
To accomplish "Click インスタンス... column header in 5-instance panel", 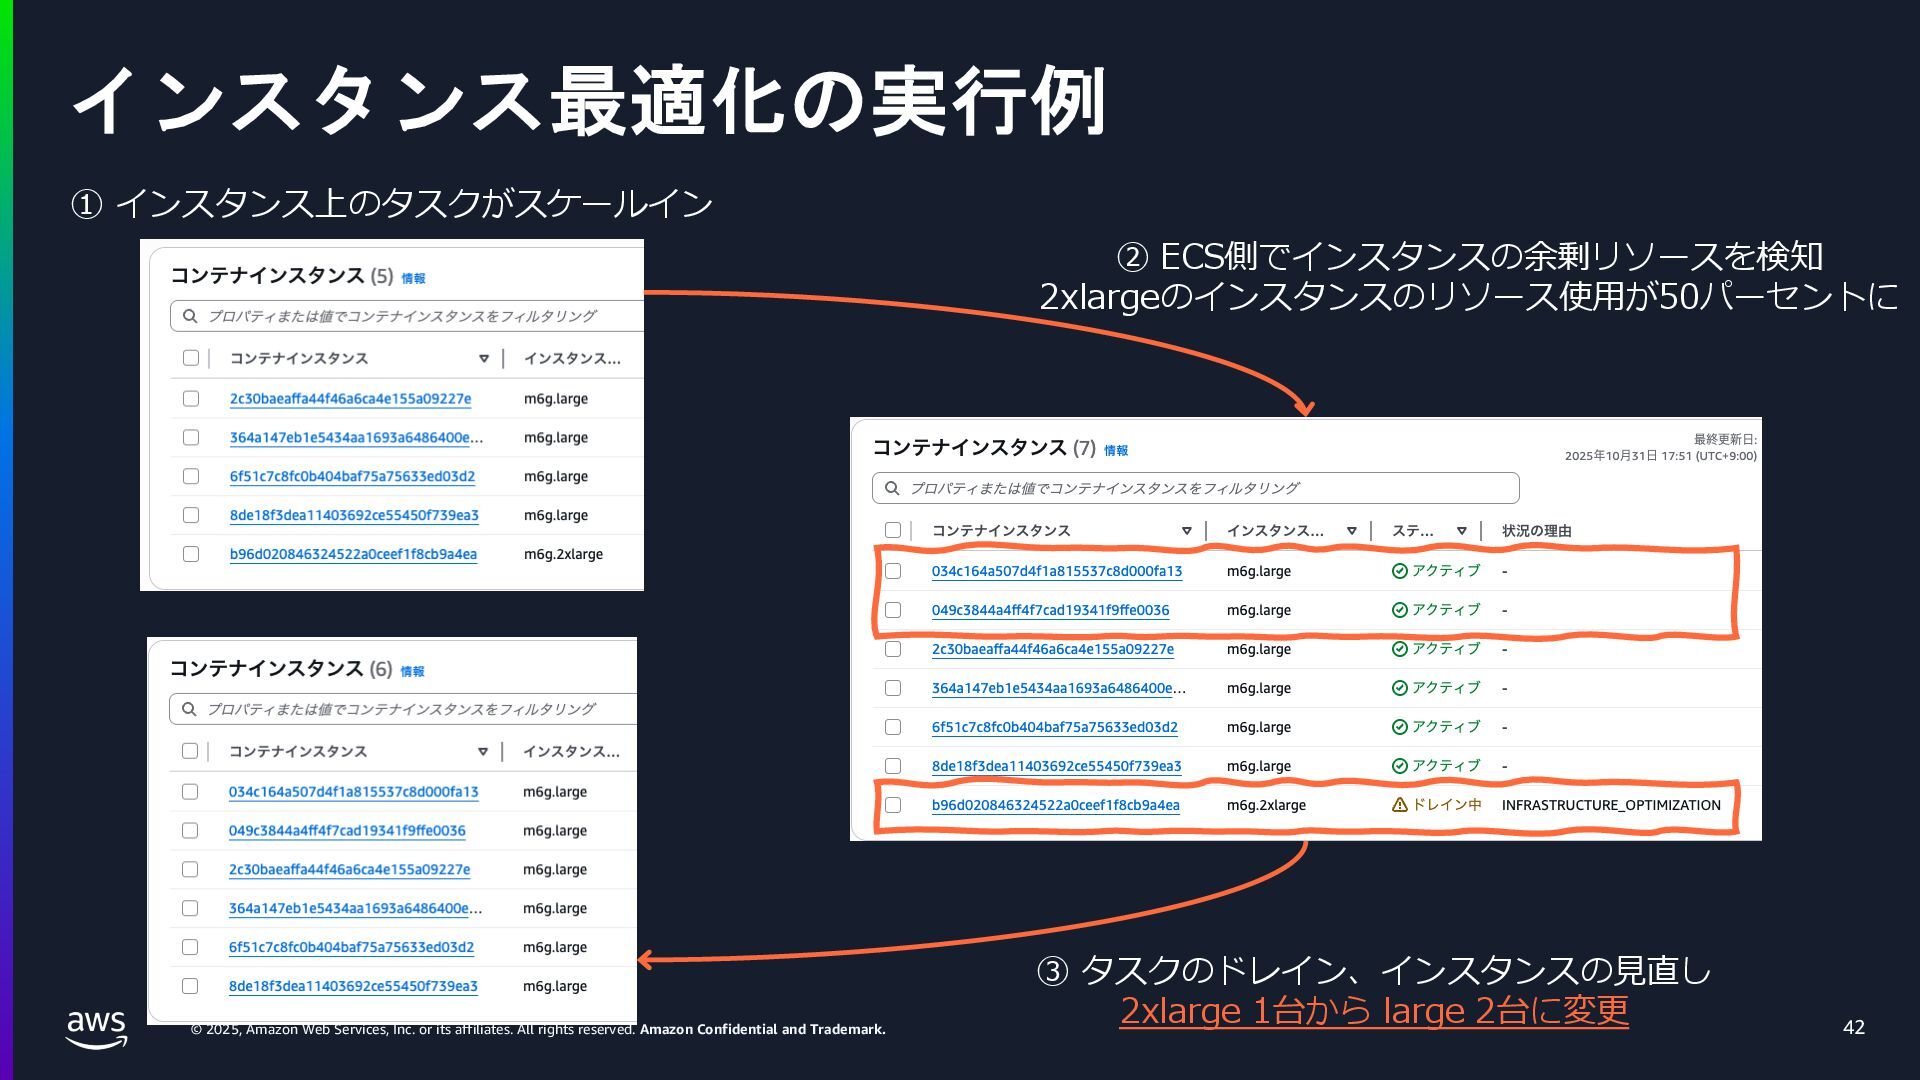I will 571,358.
